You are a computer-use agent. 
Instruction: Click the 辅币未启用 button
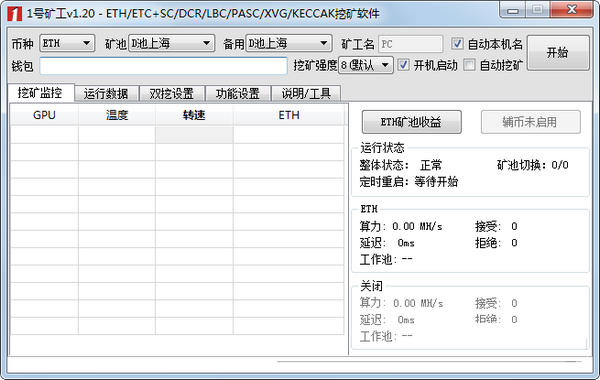530,122
